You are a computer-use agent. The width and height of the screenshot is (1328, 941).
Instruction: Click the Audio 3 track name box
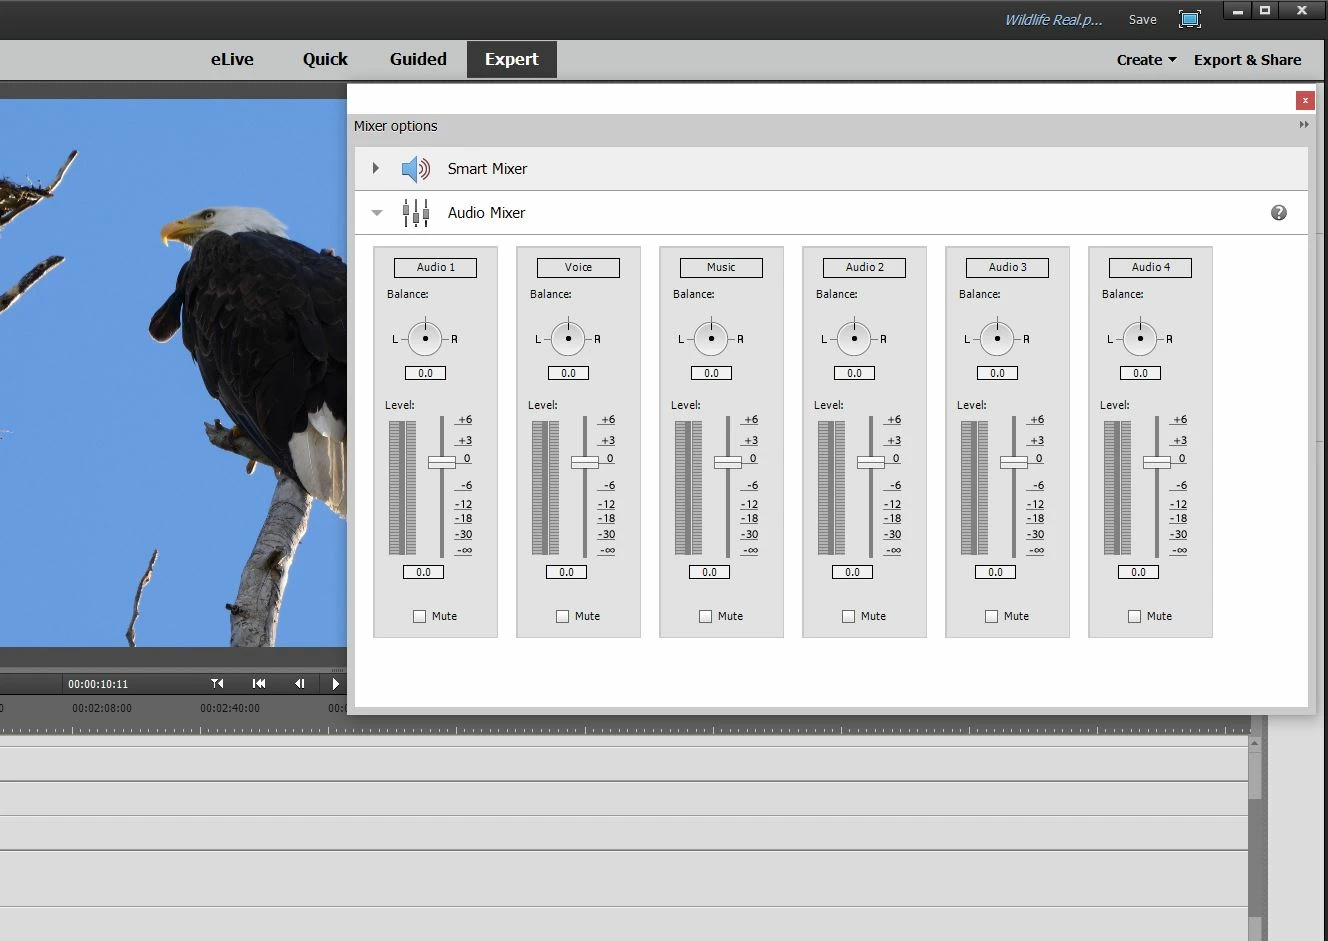click(1007, 267)
